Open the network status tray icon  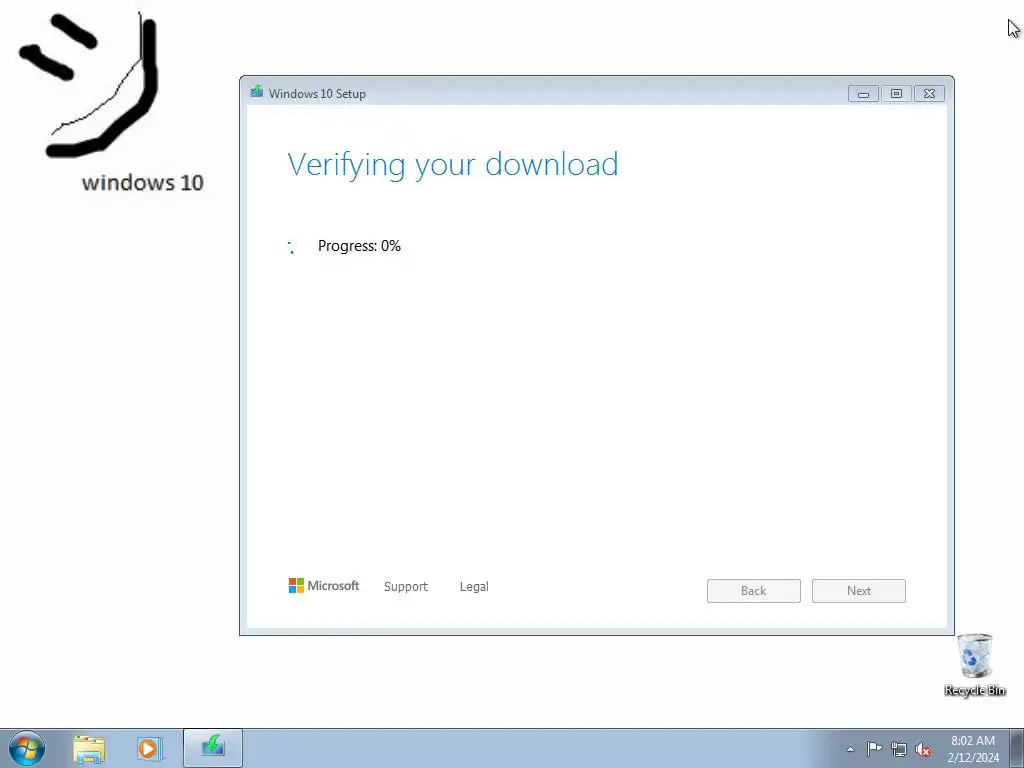point(899,750)
